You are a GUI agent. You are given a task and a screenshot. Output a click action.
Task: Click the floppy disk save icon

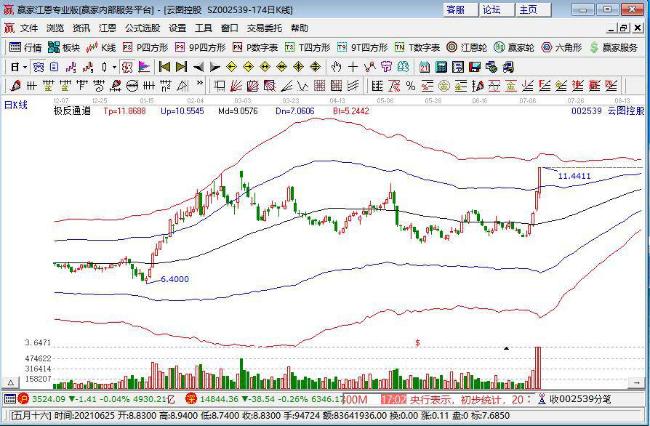tap(475, 67)
